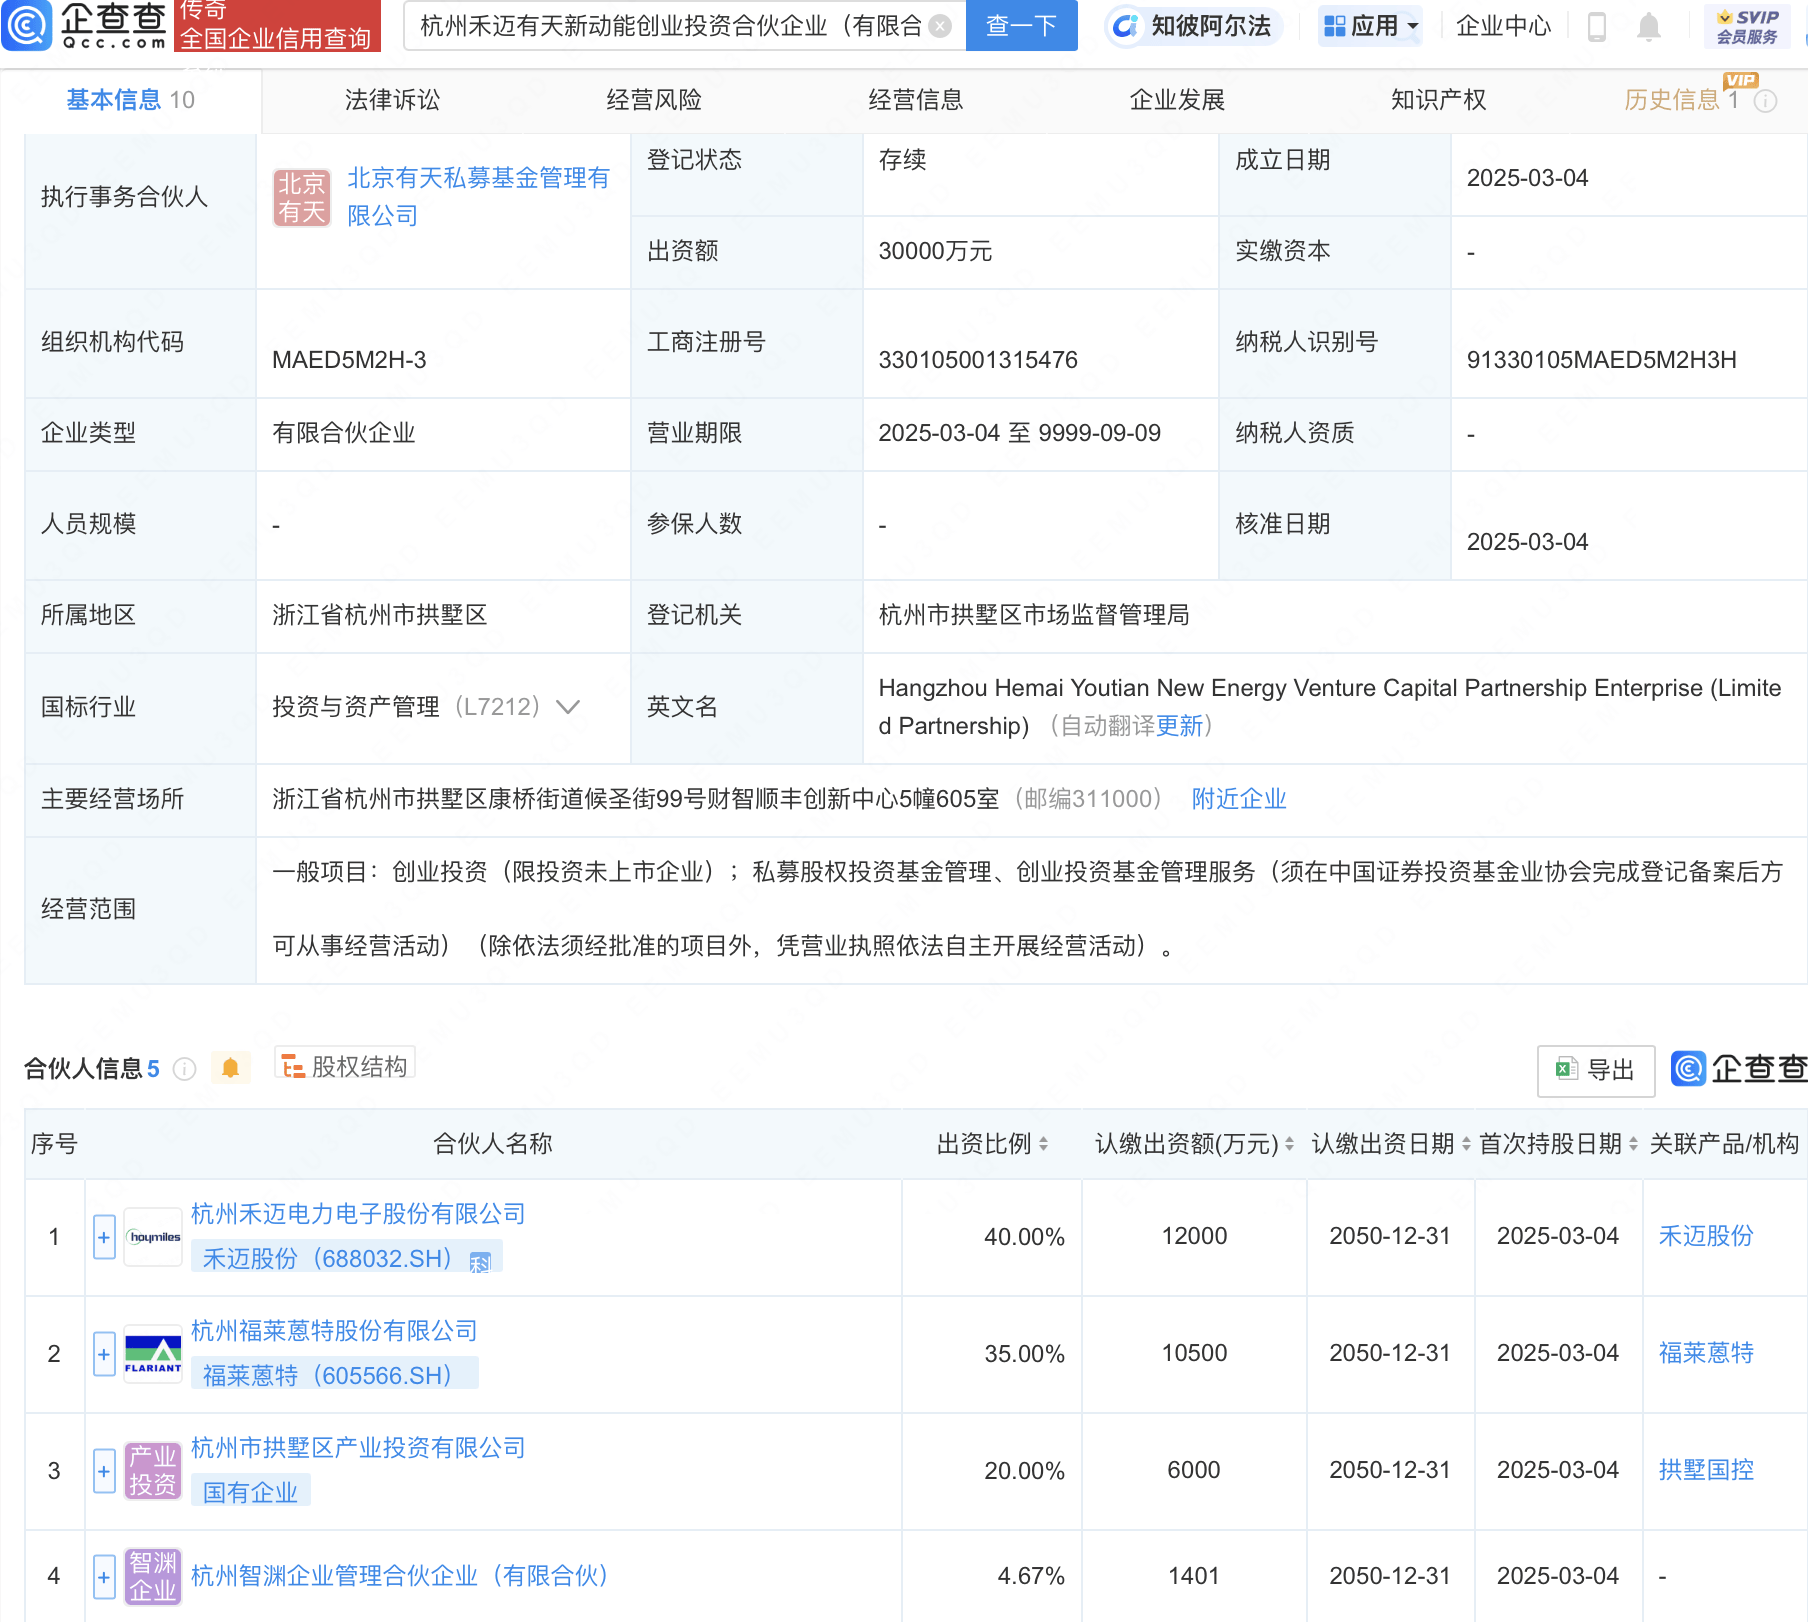This screenshot has width=1808, height=1622.
Task: Open the 知彼阿尔法 AI tool
Action: 1194,26
